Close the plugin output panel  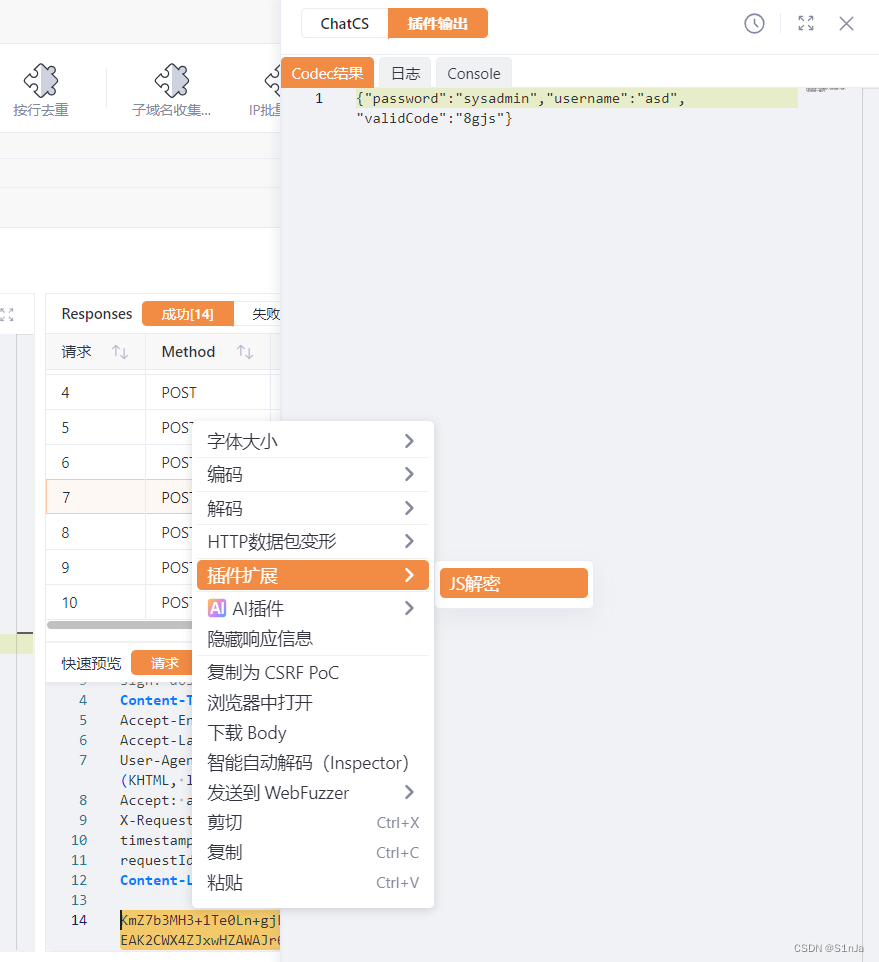tap(846, 24)
